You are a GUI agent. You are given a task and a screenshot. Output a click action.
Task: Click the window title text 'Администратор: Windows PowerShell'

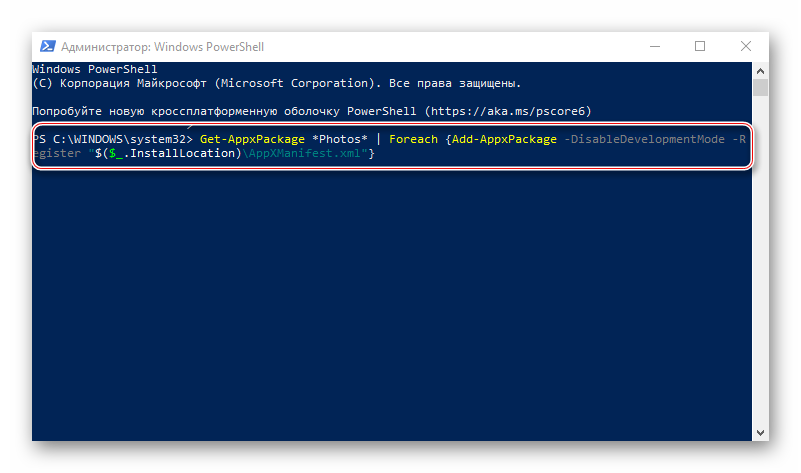pyautogui.click(x=158, y=47)
